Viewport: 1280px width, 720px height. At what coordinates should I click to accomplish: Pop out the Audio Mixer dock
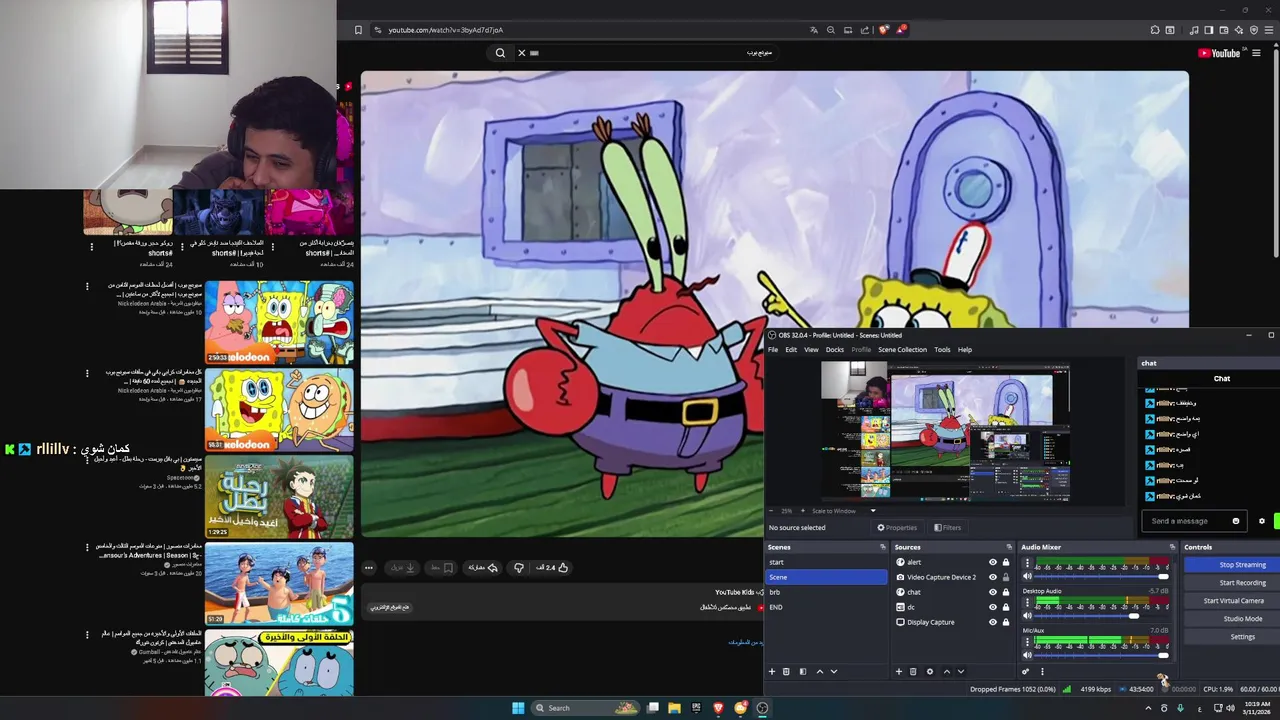coord(1172,547)
